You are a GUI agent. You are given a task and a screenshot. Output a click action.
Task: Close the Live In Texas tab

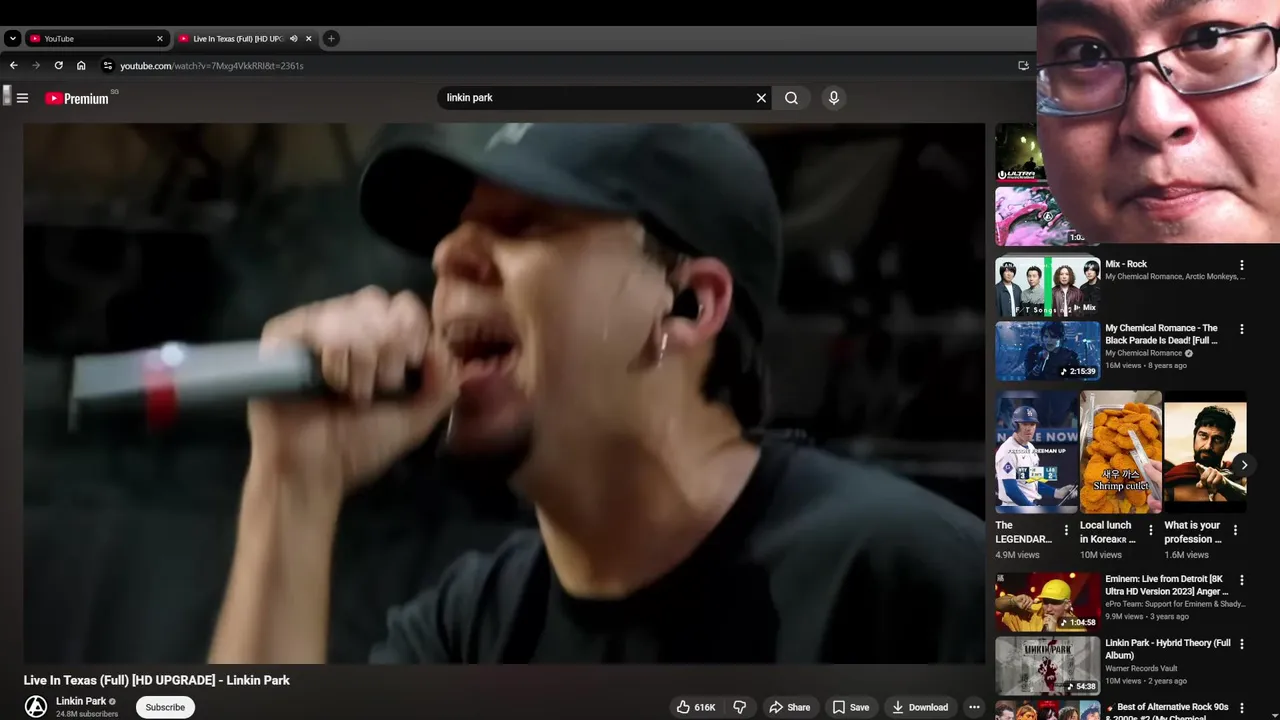(308, 39)
